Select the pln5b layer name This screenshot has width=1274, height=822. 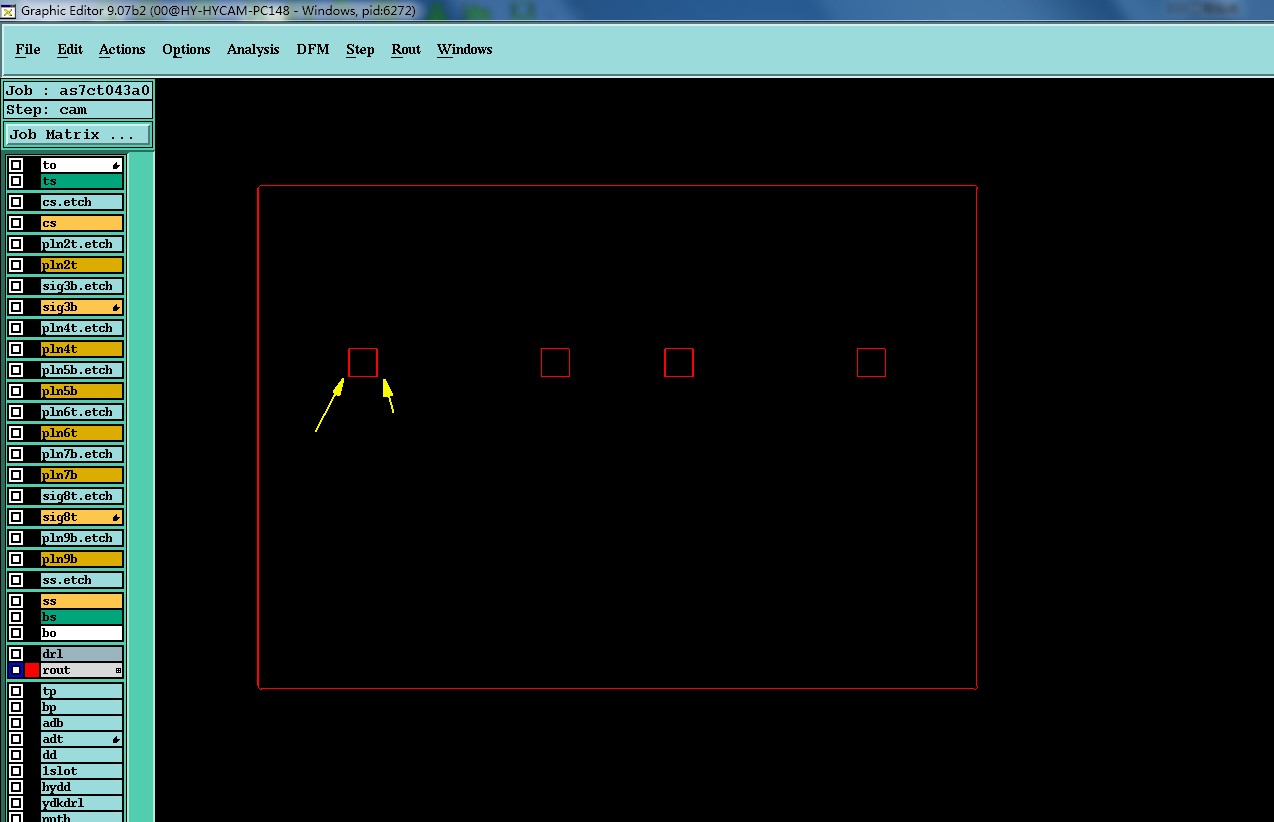[82, 391]
